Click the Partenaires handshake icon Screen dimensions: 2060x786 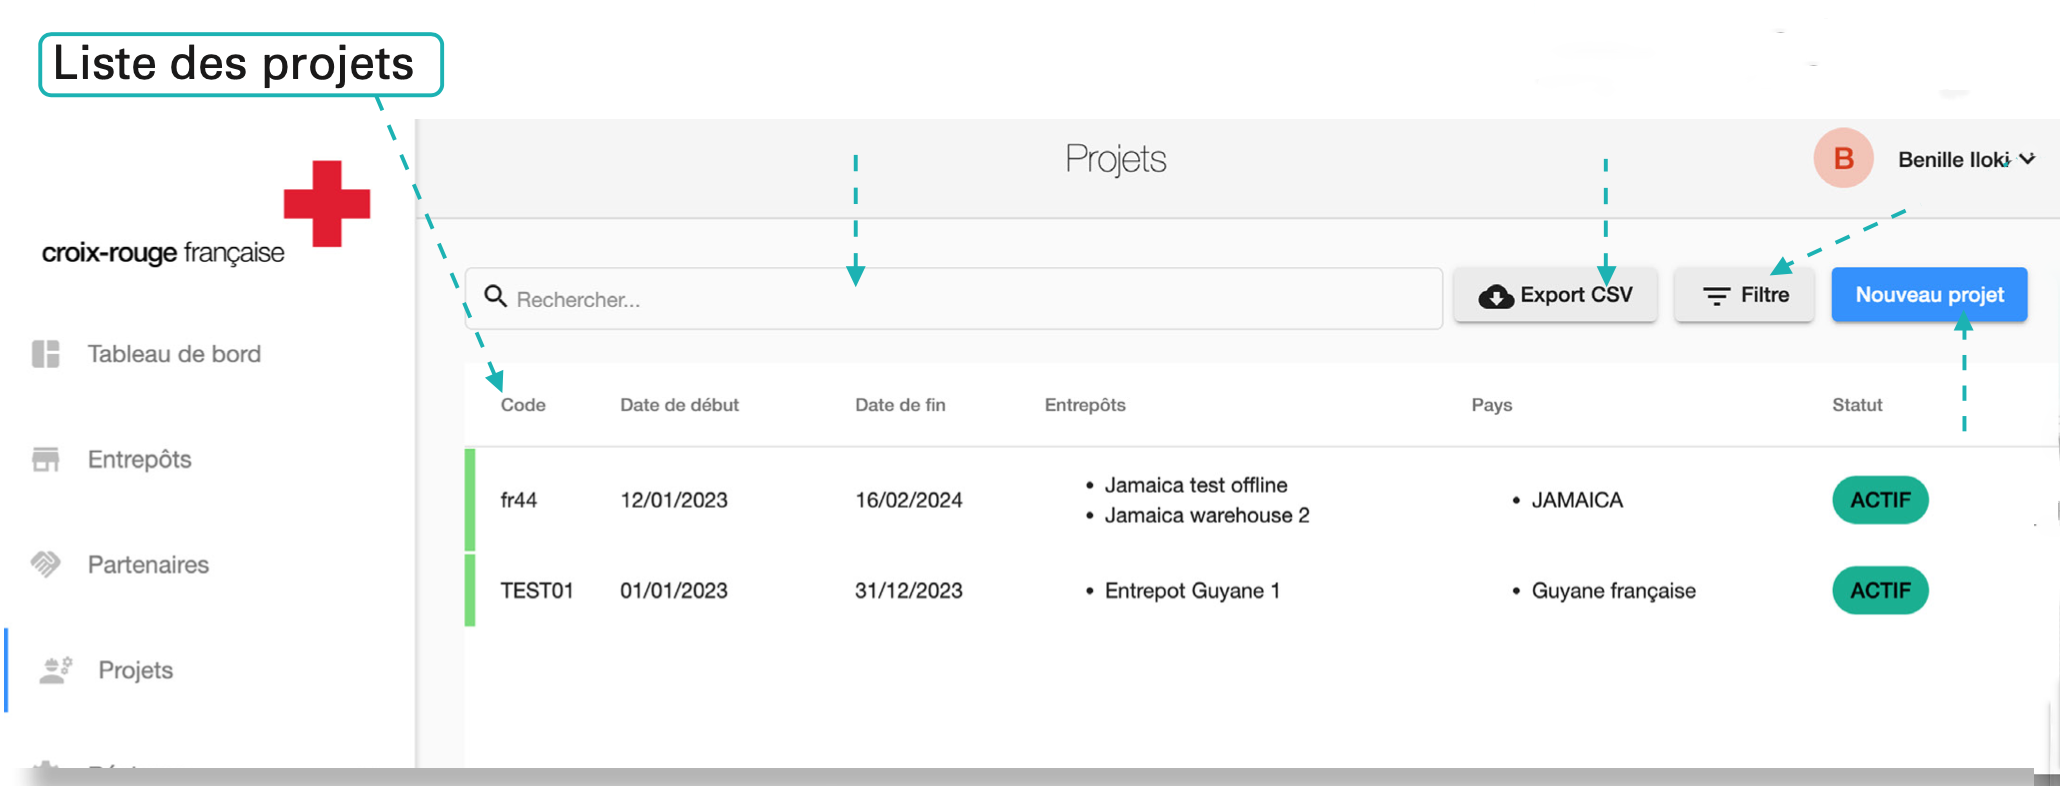pyautogui.click(x=46, y=564)
